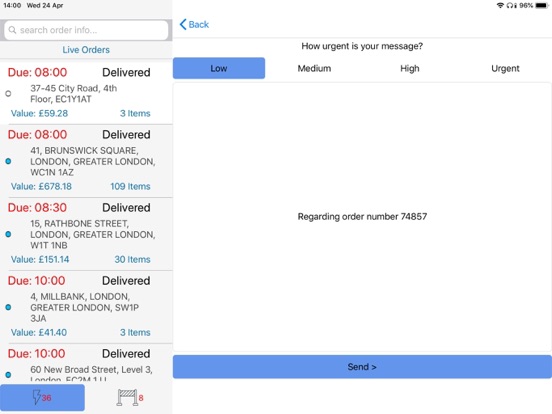Click Delivered status of City Road order
This screenshot has height=414, width=552.
[126, 72]
